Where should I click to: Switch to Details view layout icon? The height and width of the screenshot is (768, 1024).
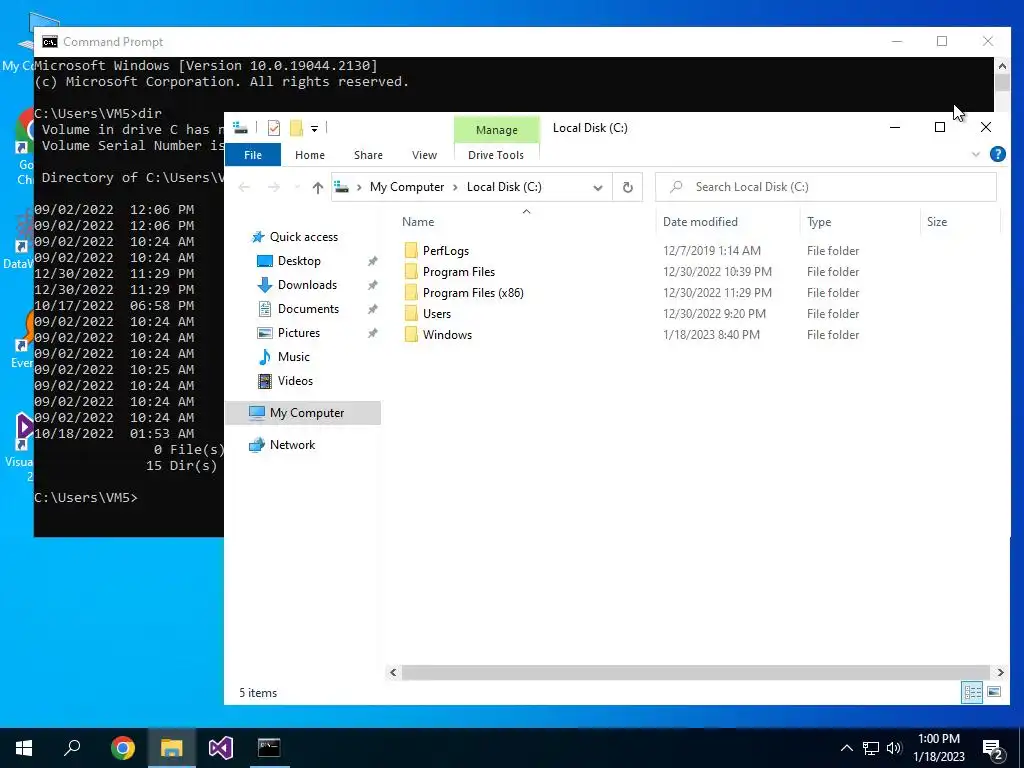point(972,692)
